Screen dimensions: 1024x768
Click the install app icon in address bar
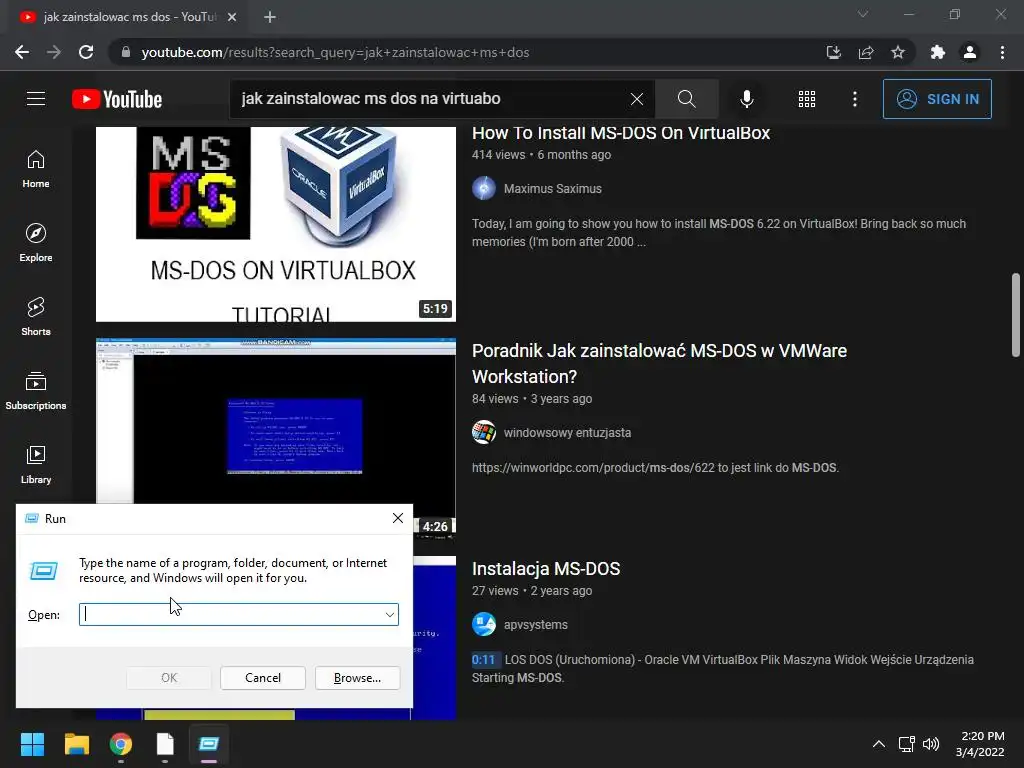[x=833, y=52]
